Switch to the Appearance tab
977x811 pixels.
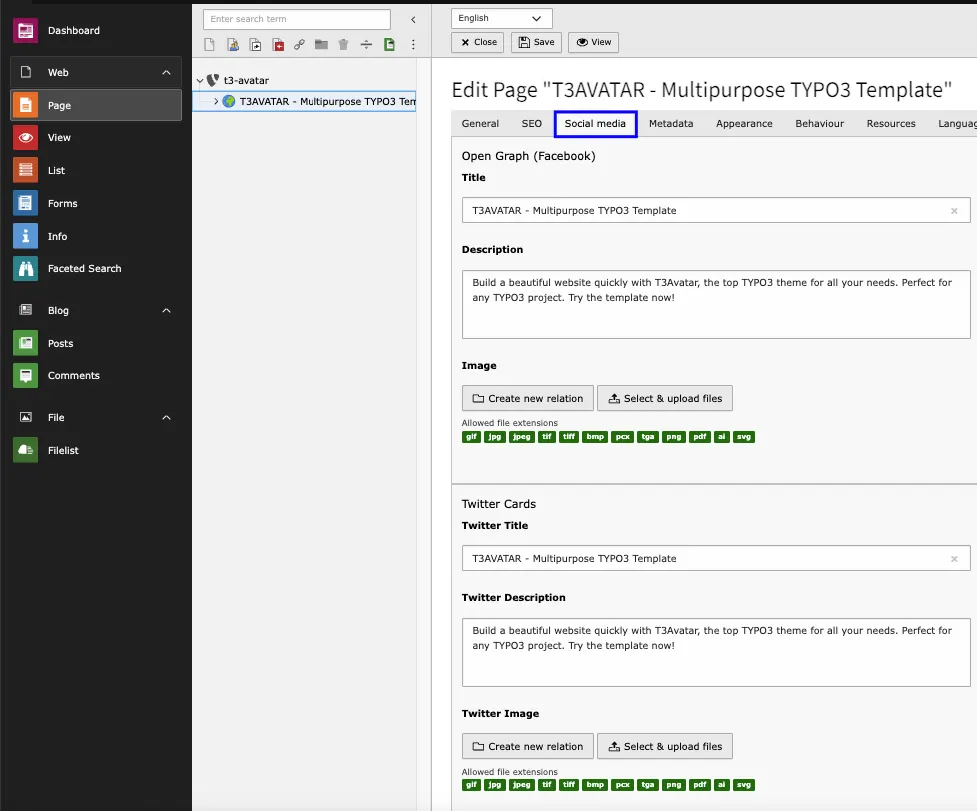(744, 123)
